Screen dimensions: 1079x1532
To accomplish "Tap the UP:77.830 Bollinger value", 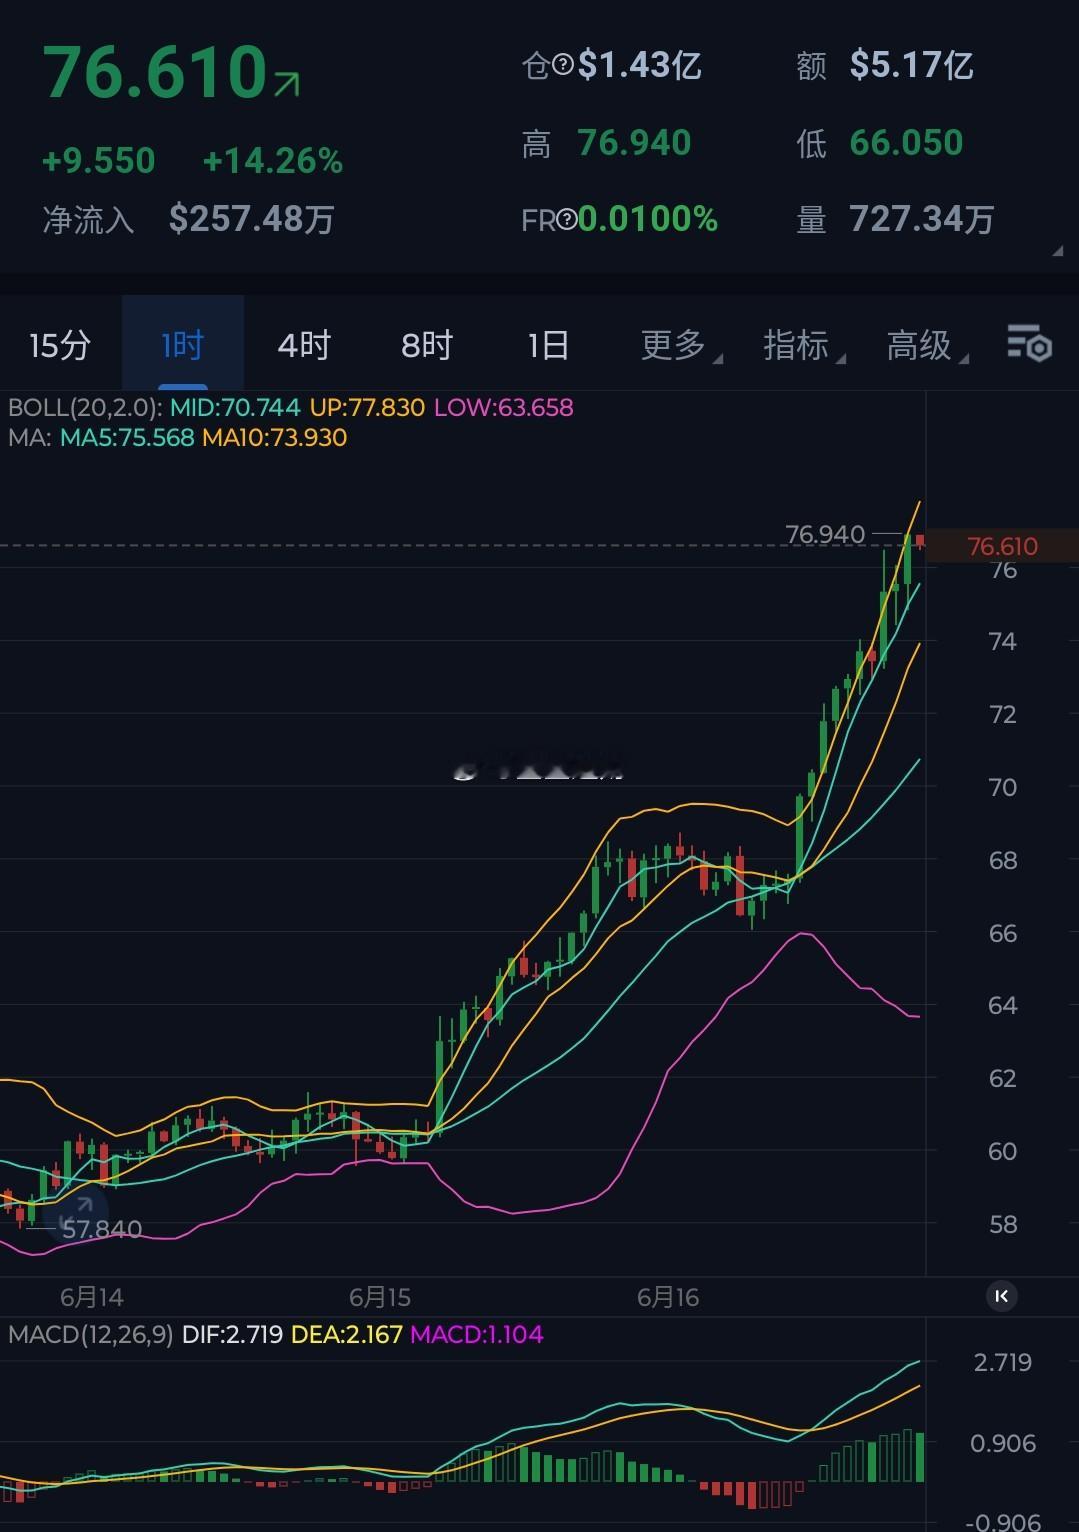I will [367, 407].
